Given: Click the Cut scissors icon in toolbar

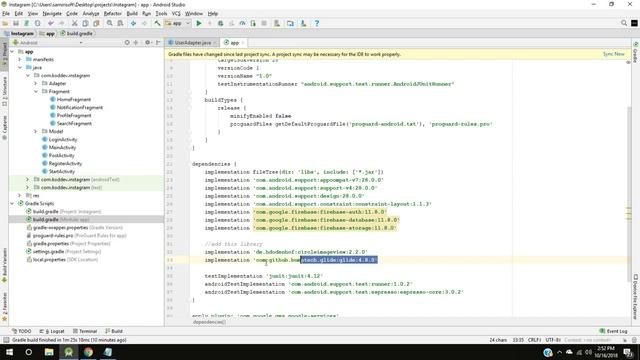Looking at the screenshot, I should (x=75, y=23).
